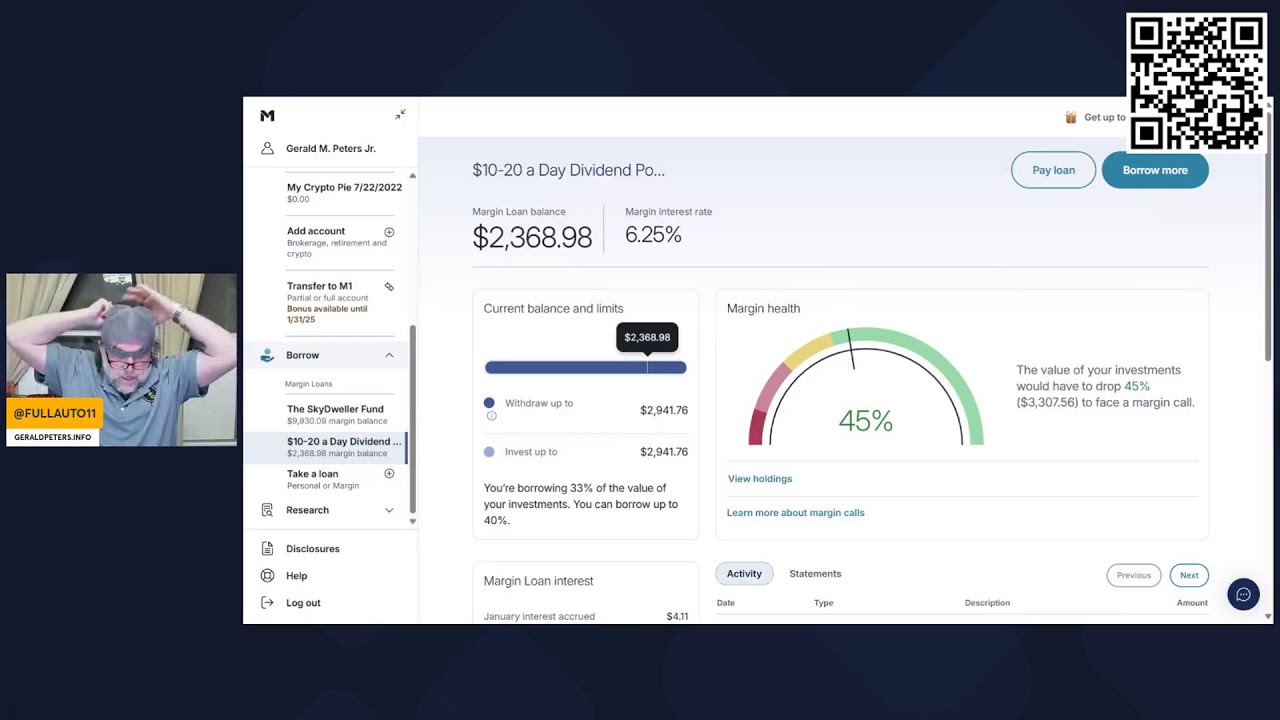Click the sidebar scroll up arrow
1280x720 pixels.
click(x=412, y=176)
